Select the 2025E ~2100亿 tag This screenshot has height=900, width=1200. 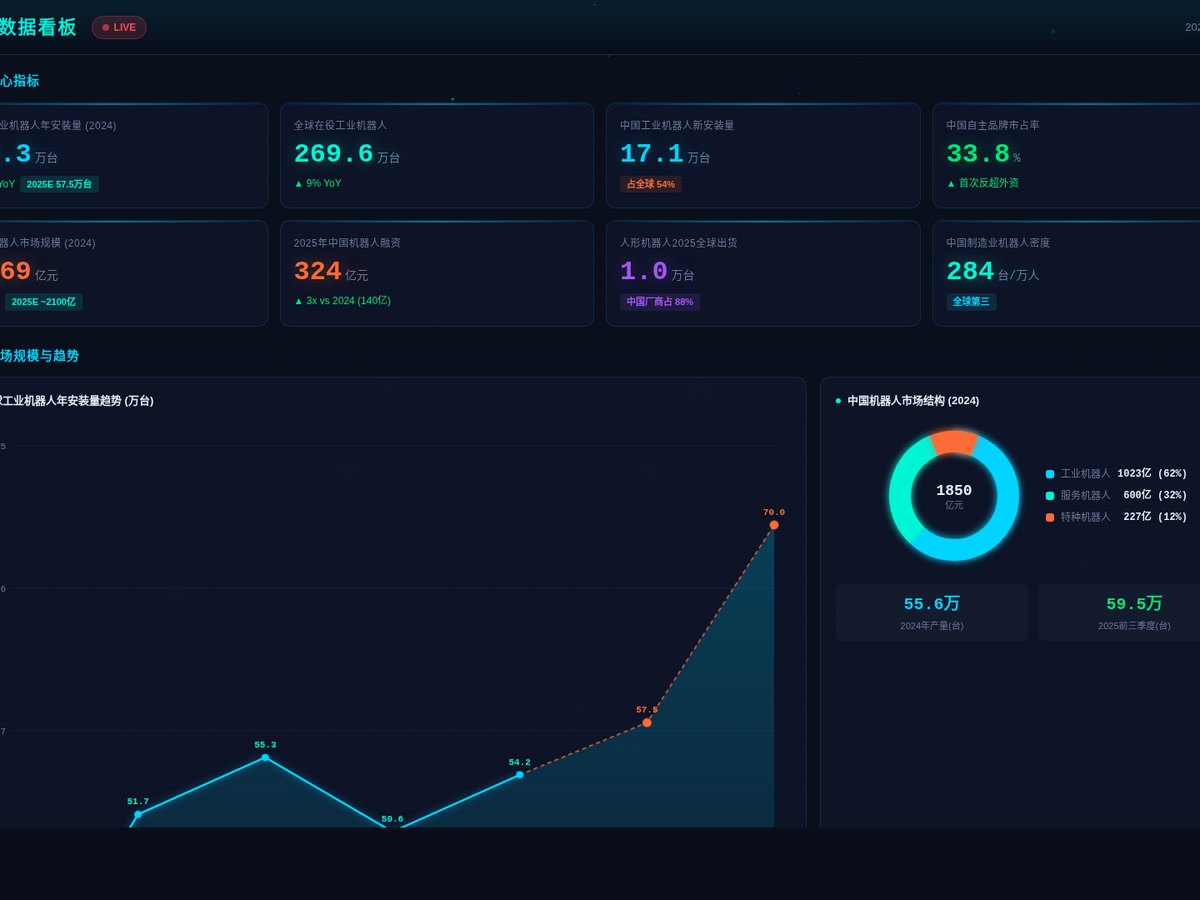43,302
